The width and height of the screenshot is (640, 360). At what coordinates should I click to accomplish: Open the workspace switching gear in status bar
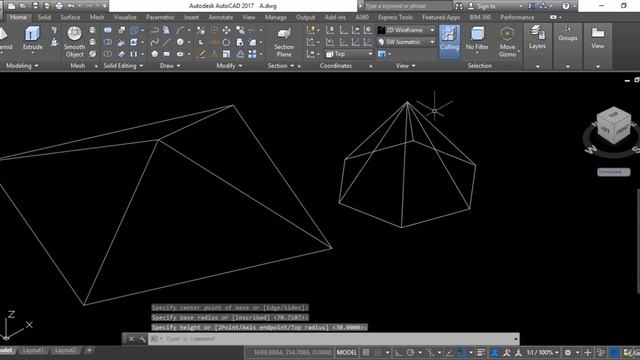pyautogui.click(x=568, y=352)
